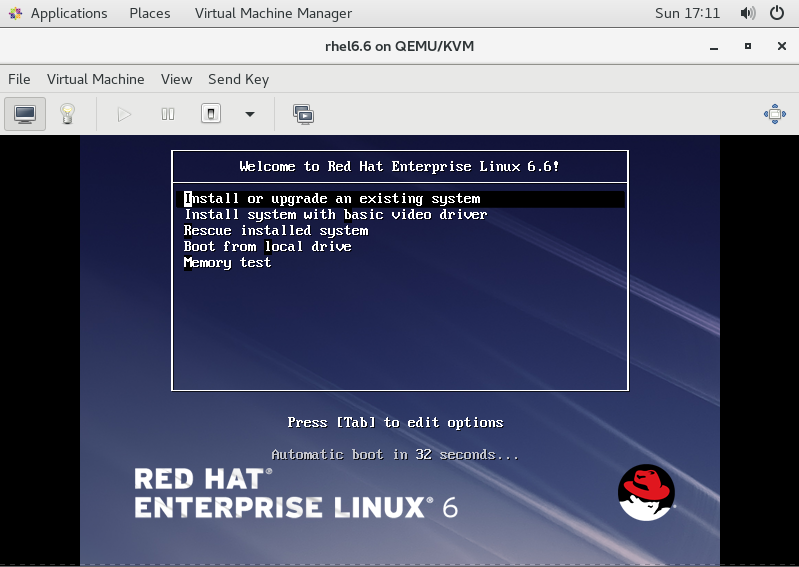Select Rescue installed system entry
The height and width of the screenshot is (567, 799).
276,231
